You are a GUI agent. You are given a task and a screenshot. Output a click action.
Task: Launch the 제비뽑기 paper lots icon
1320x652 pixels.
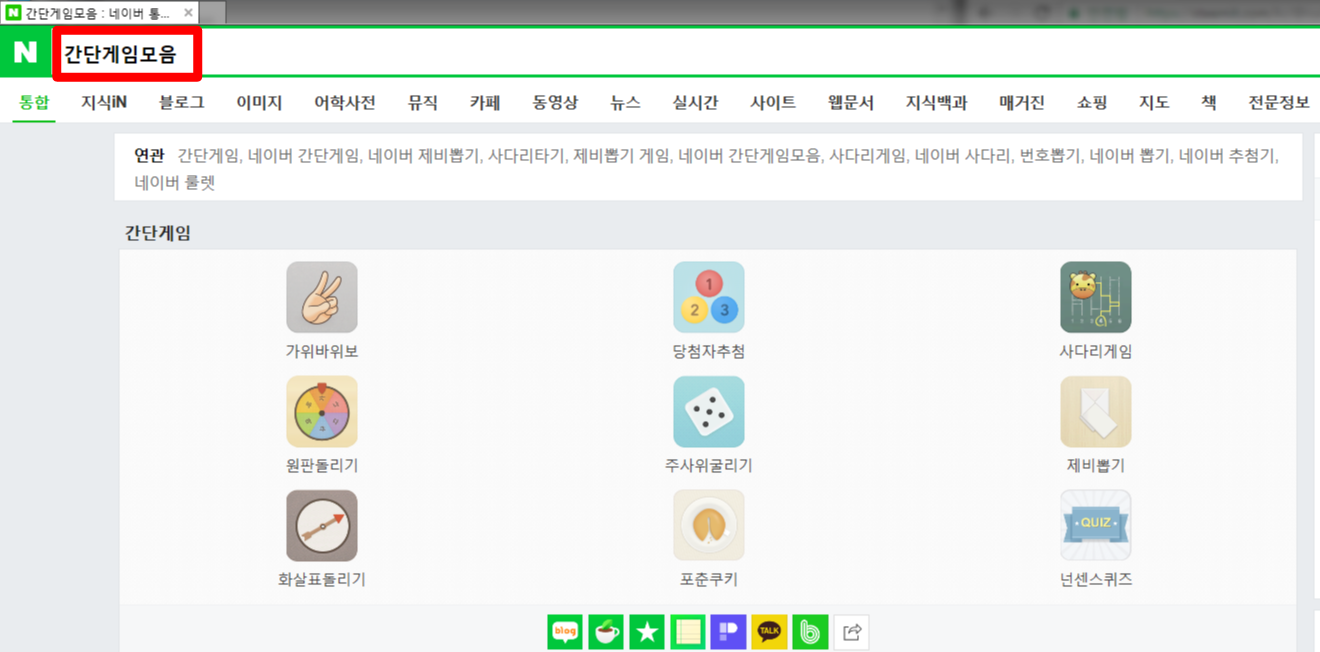click(1096, 411)
